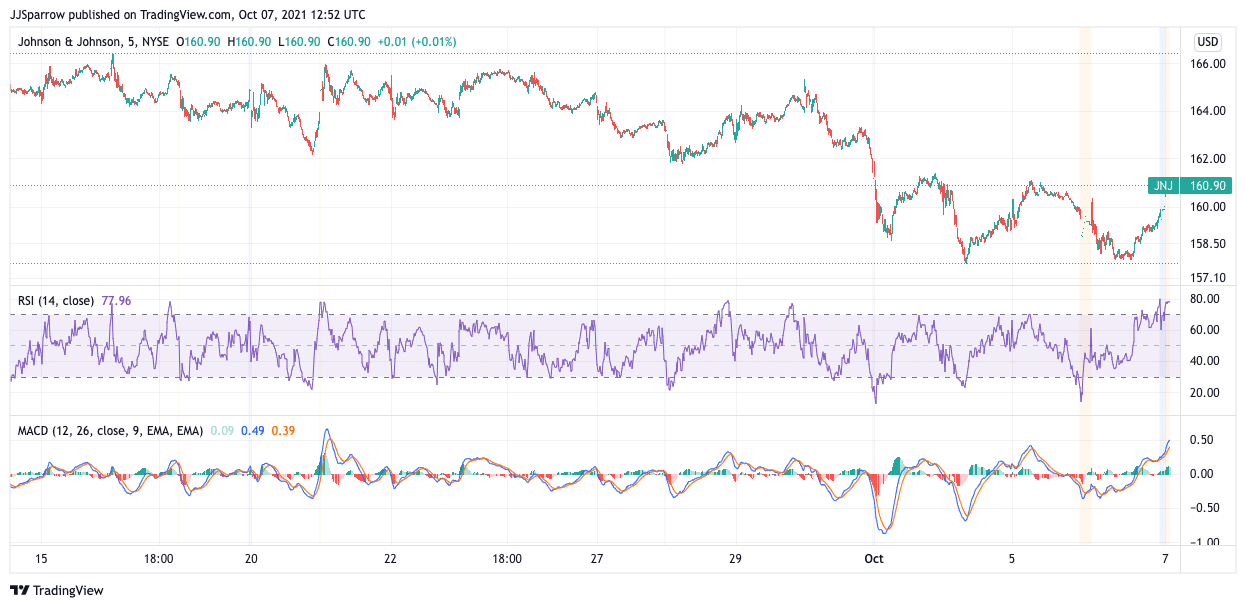Click the 18:00 time label following 22
1246x608 pixels.
(507, 559)
